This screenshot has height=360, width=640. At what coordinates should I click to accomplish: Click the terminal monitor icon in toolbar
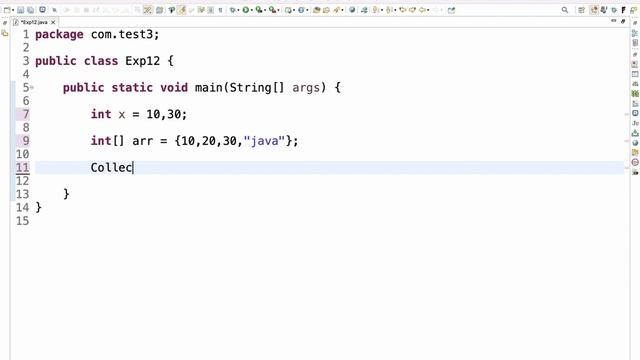pos(42,9)
